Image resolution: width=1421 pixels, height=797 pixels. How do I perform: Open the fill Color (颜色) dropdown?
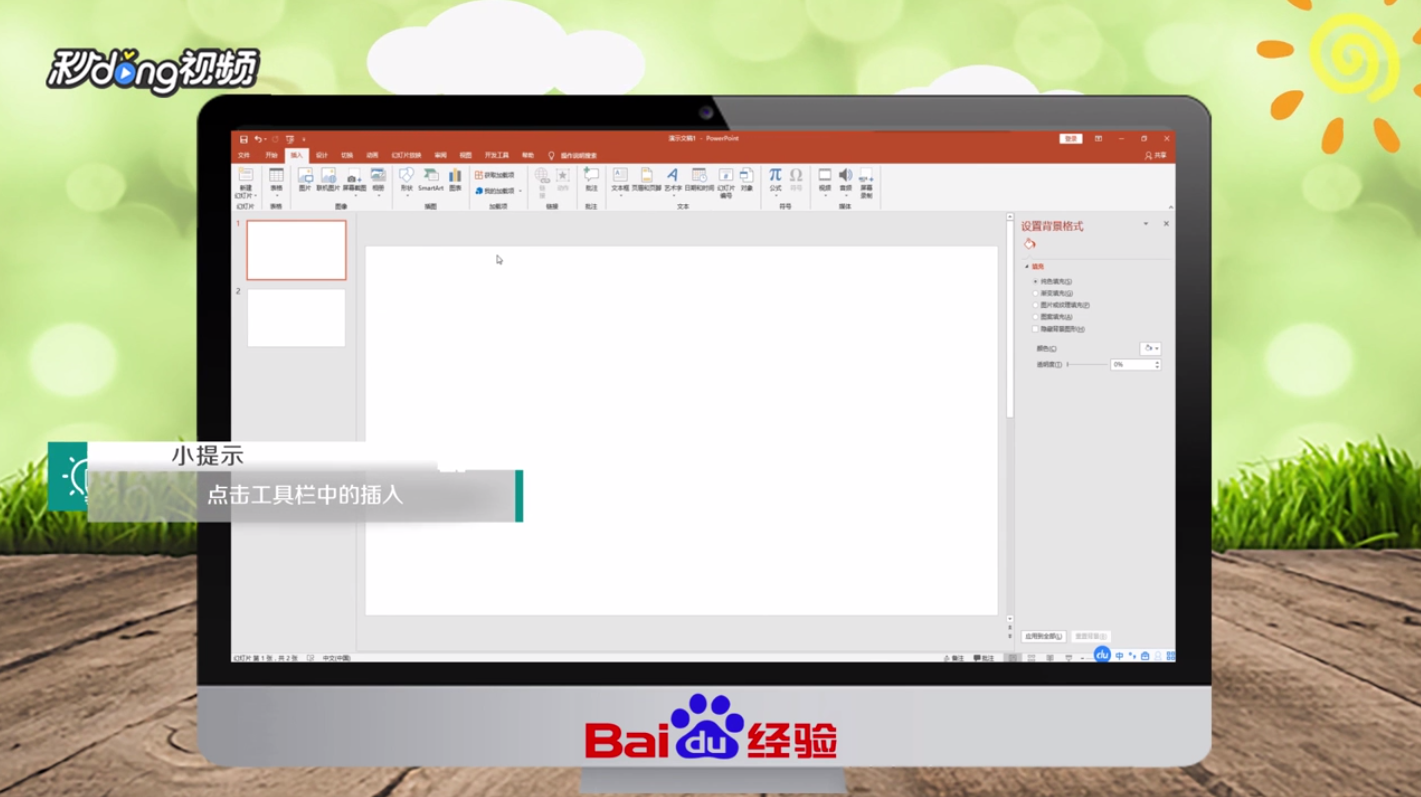pyautogui.click(x=1150, y=348)
